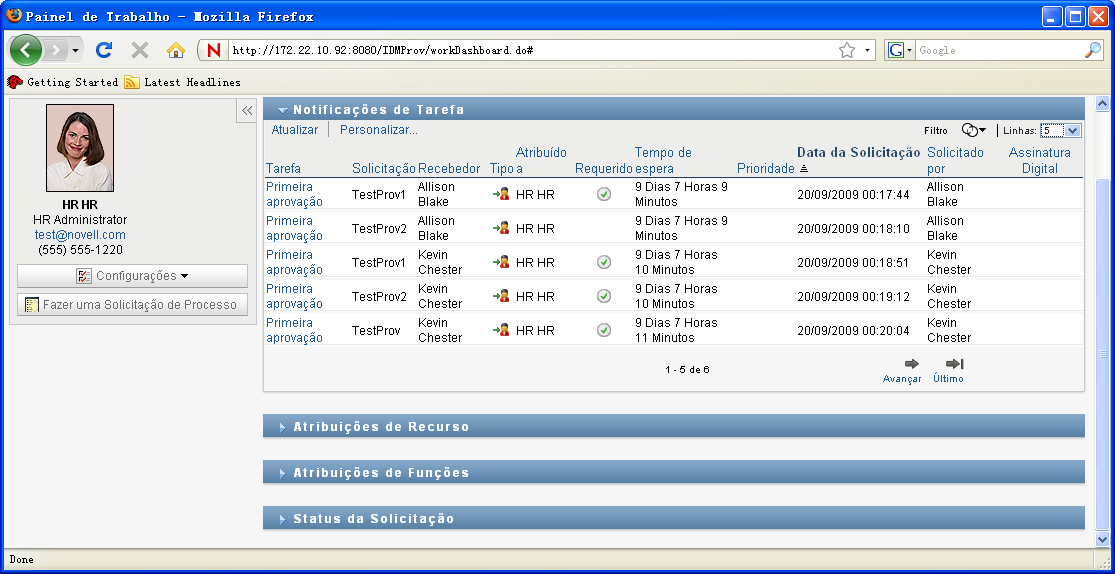1115x574 pixels.
Task: Go to next page with Avançar arrow
Action: tap(911, 364)
